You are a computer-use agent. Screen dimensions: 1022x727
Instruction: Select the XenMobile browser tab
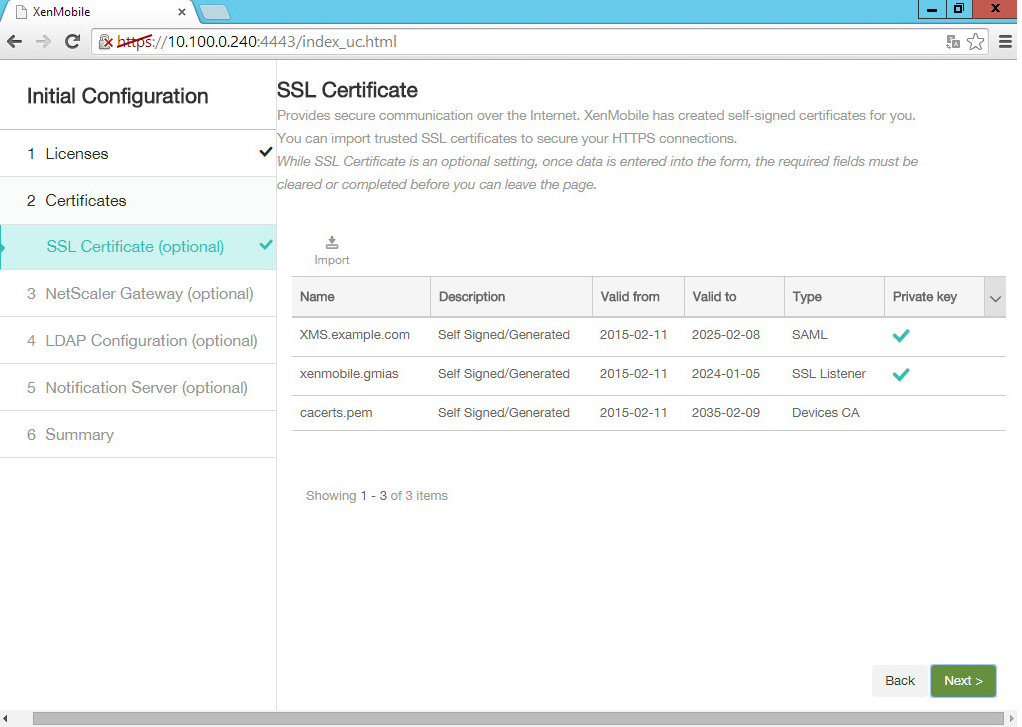[x=98, y=12]
